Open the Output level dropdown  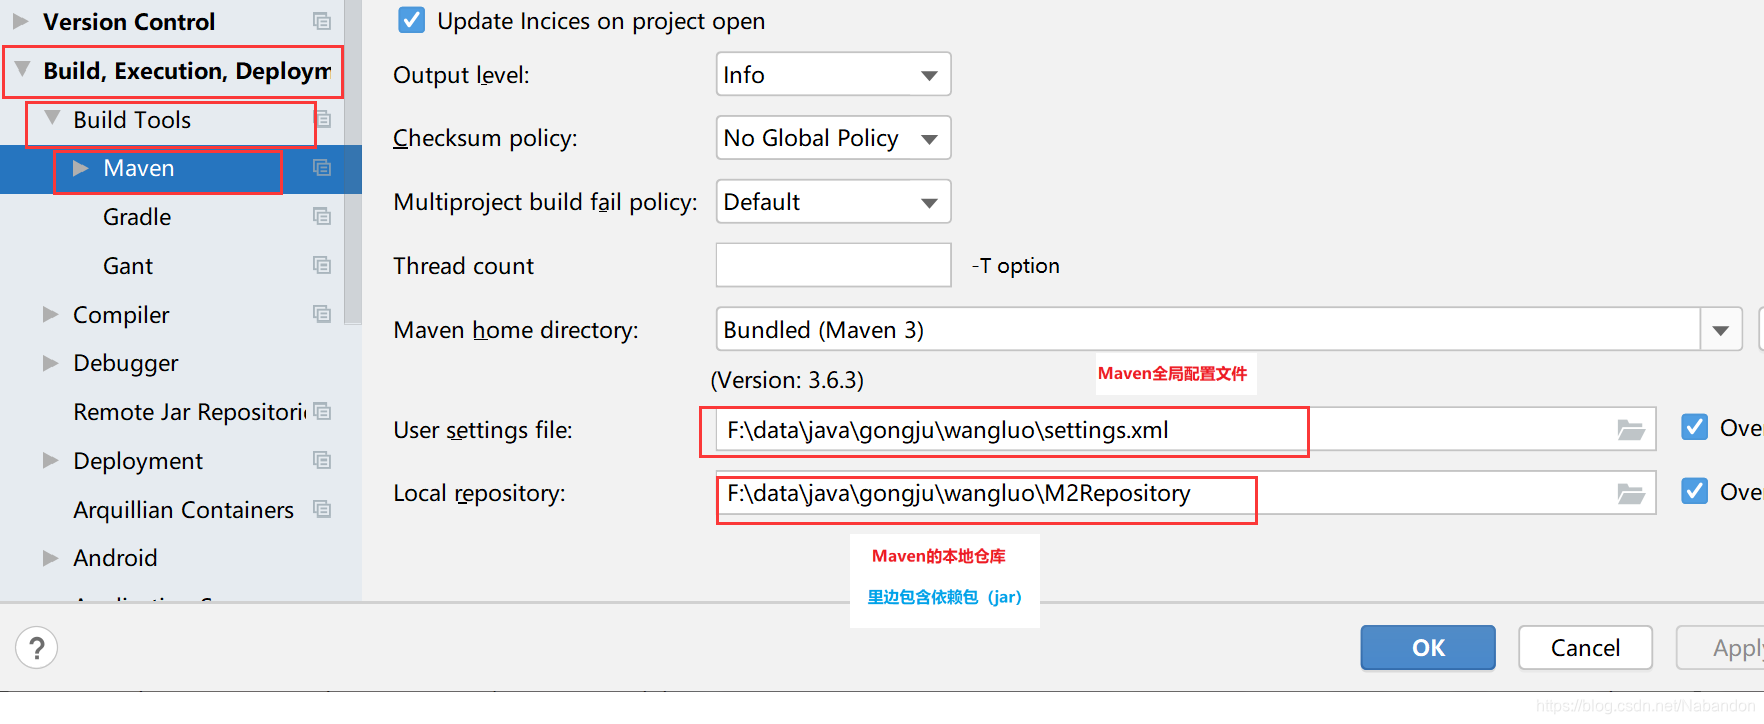pyautogui.click(x=833, y=75)
